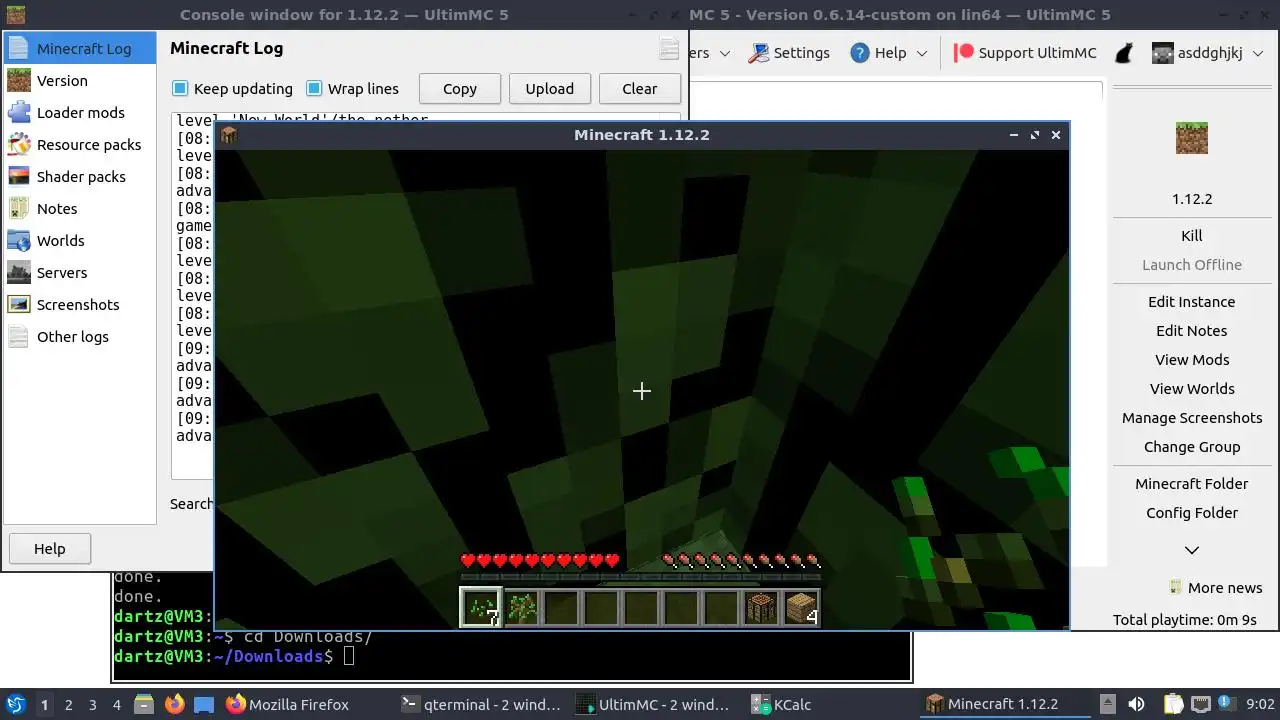Click the Servers icon in sidebar
Image resolution: width=1280 pixels, height=720 pixels.
19,273
